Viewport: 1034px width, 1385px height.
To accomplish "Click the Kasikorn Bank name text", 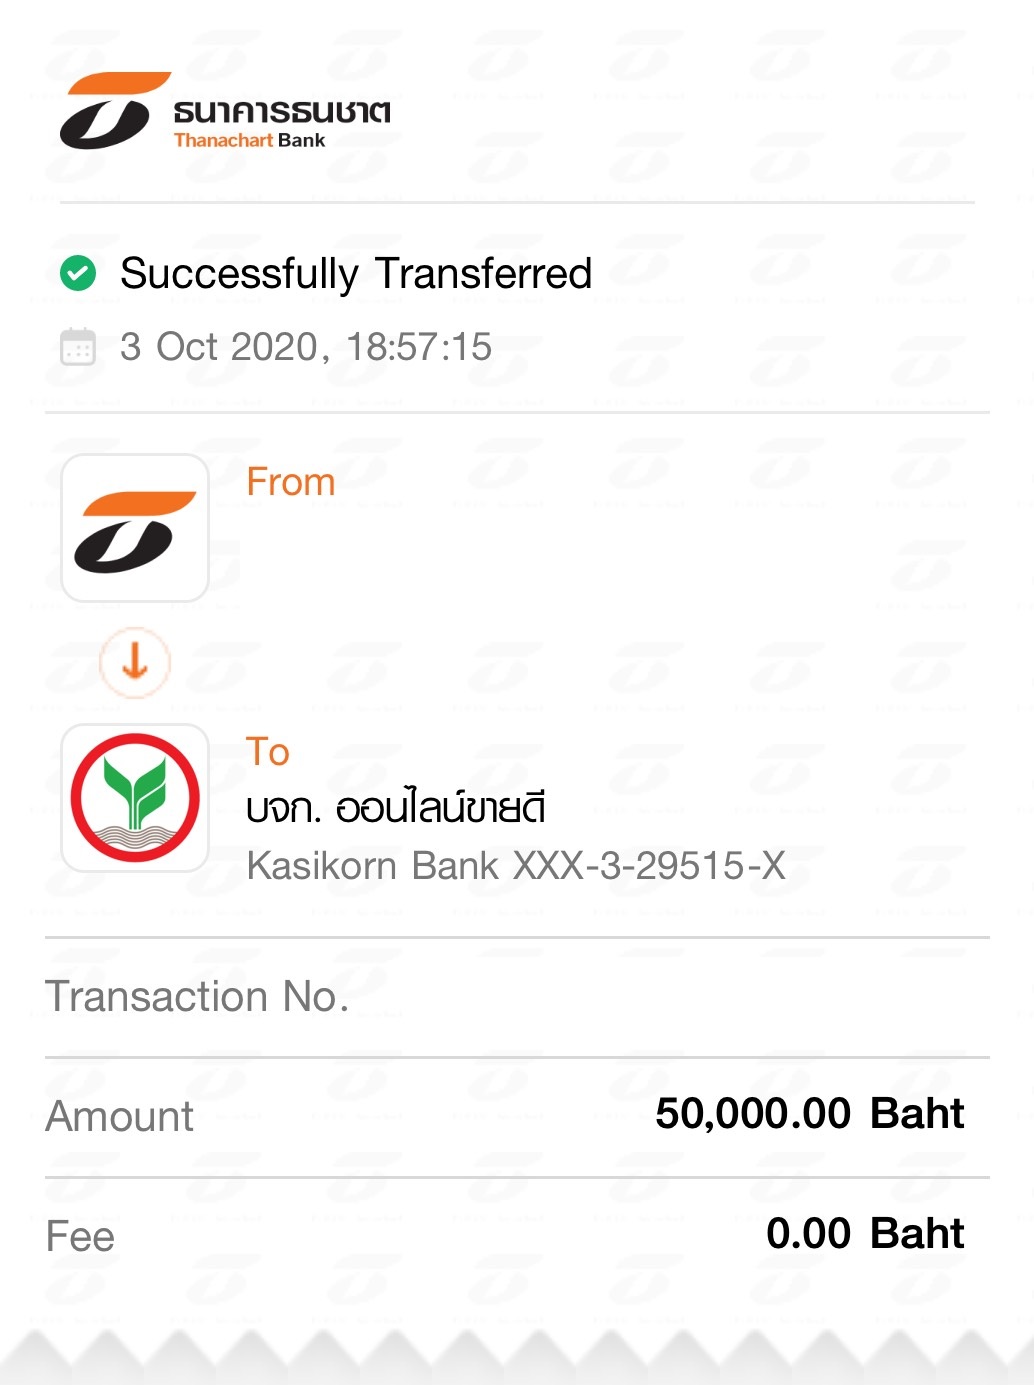I will (373, 866).
